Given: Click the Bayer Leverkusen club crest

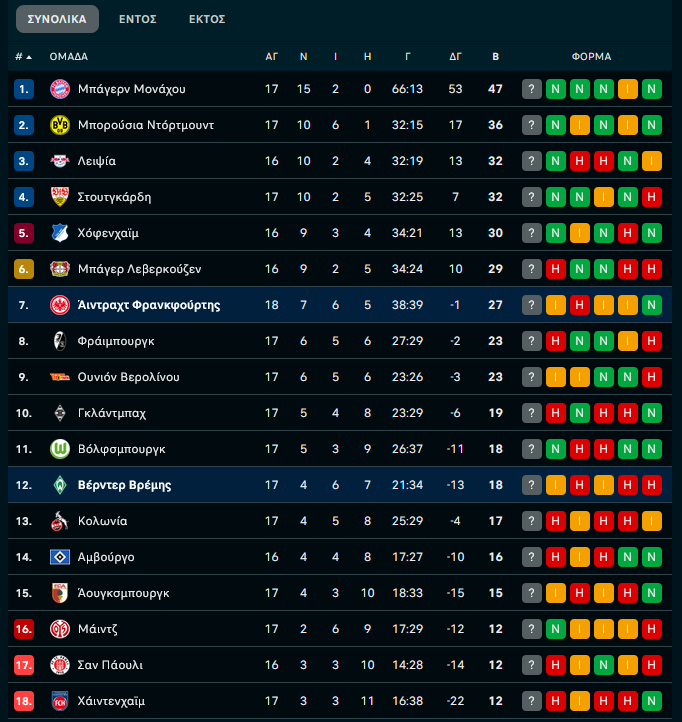Looking at the screenshot, I should (x=59, y=269).
